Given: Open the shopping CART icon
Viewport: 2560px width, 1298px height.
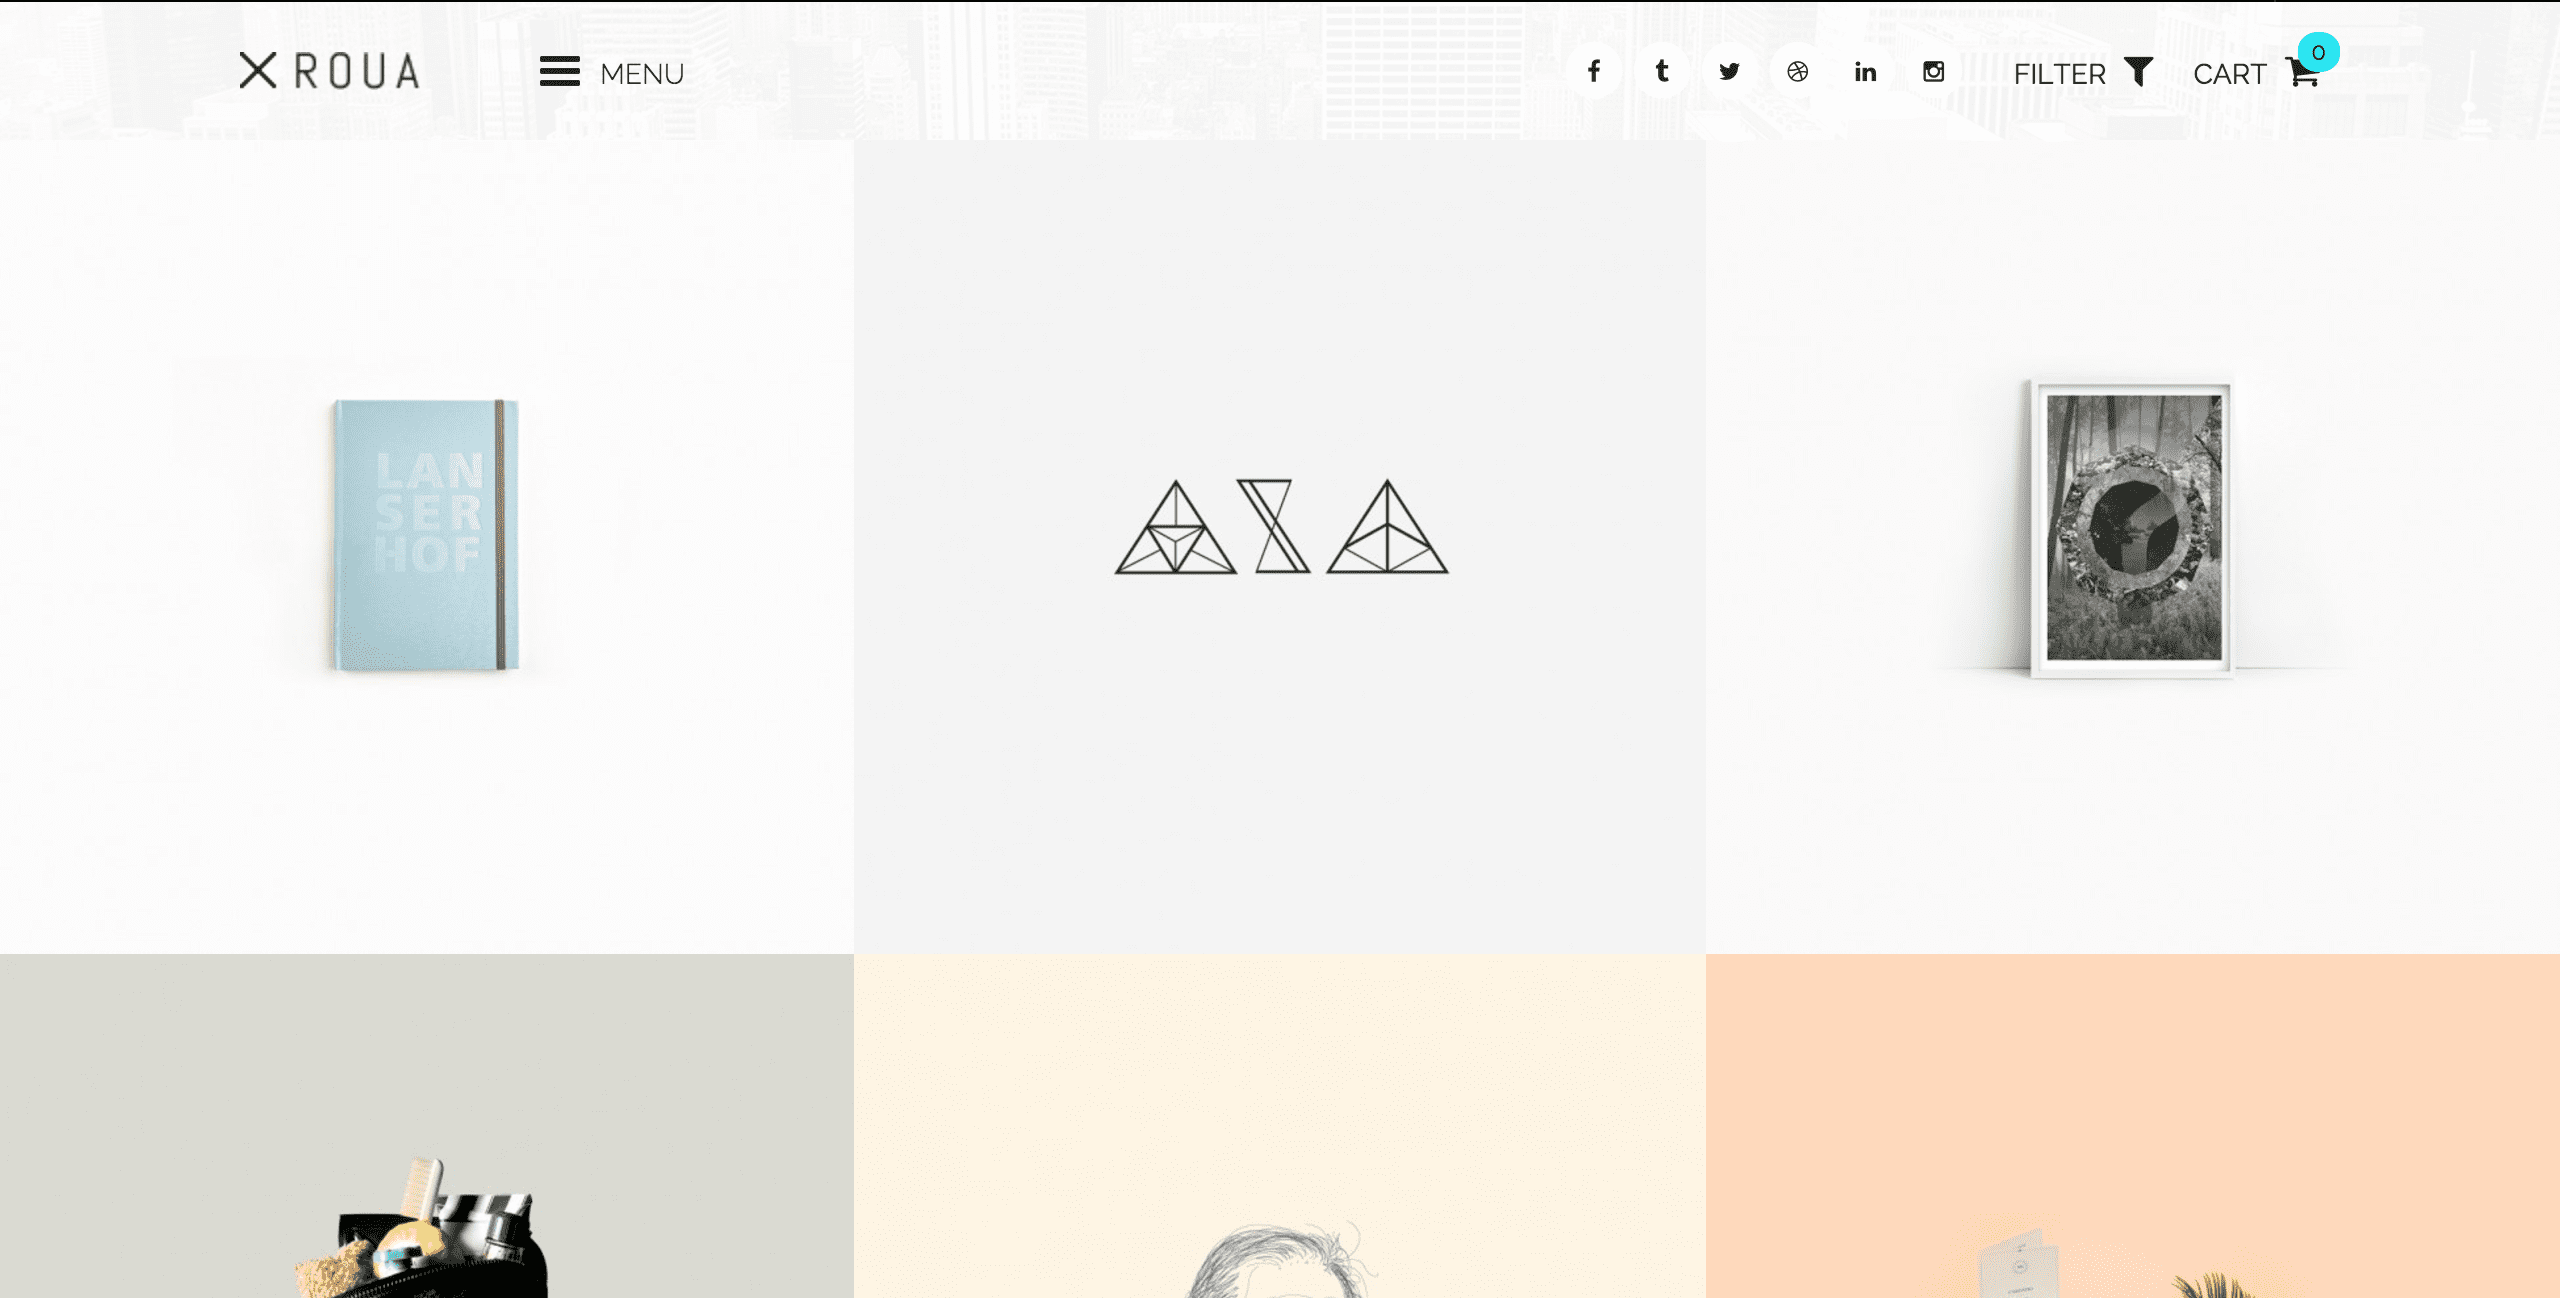Looking at the screenshot, I should click(x=2302, y=73).
